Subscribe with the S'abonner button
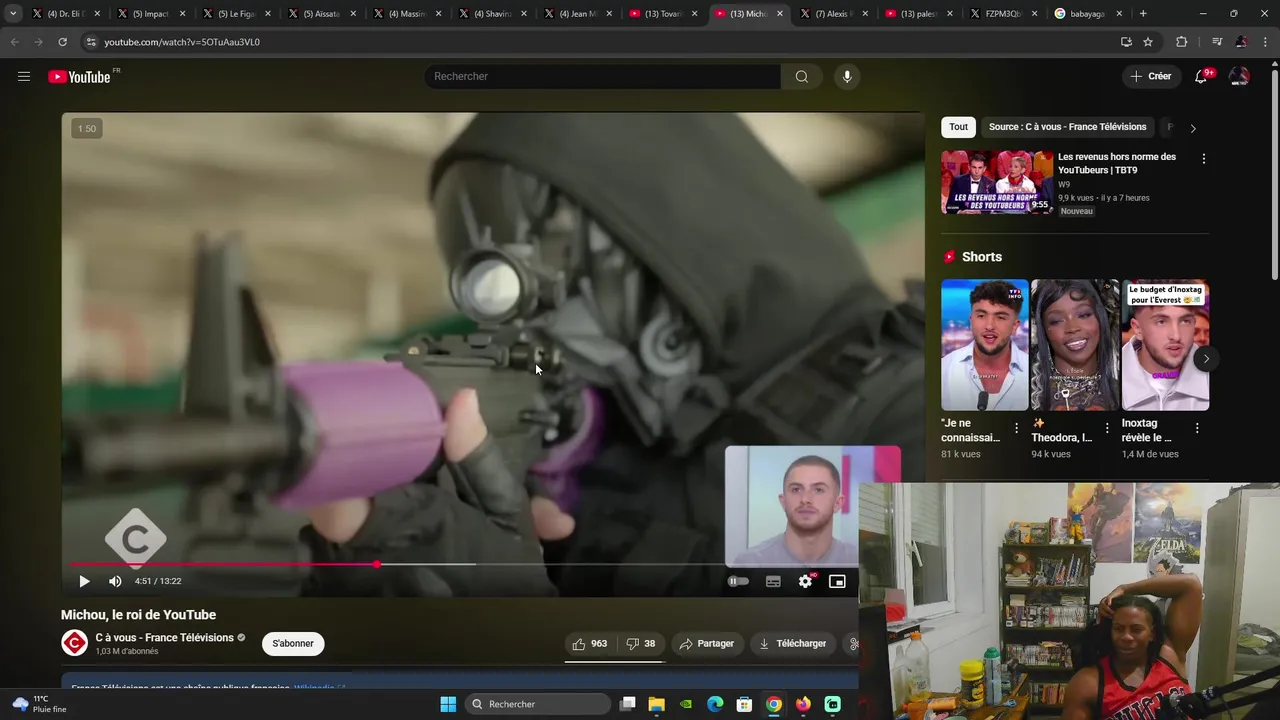 [293, 644]
